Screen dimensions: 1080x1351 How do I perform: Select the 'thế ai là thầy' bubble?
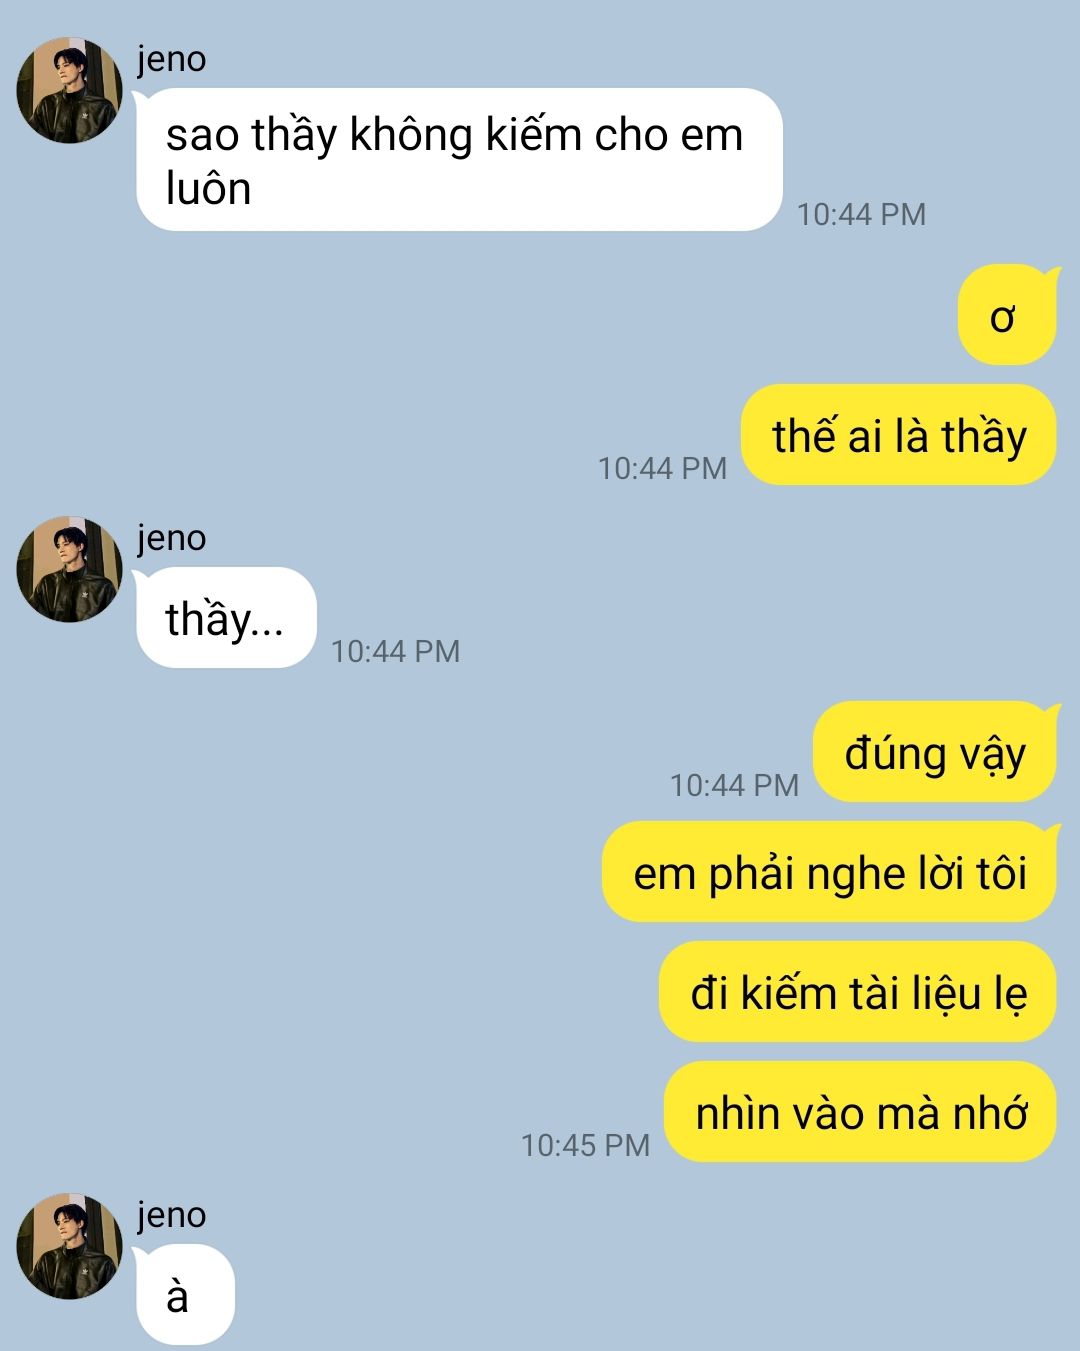pyautogui.click(x=899, y=435)
